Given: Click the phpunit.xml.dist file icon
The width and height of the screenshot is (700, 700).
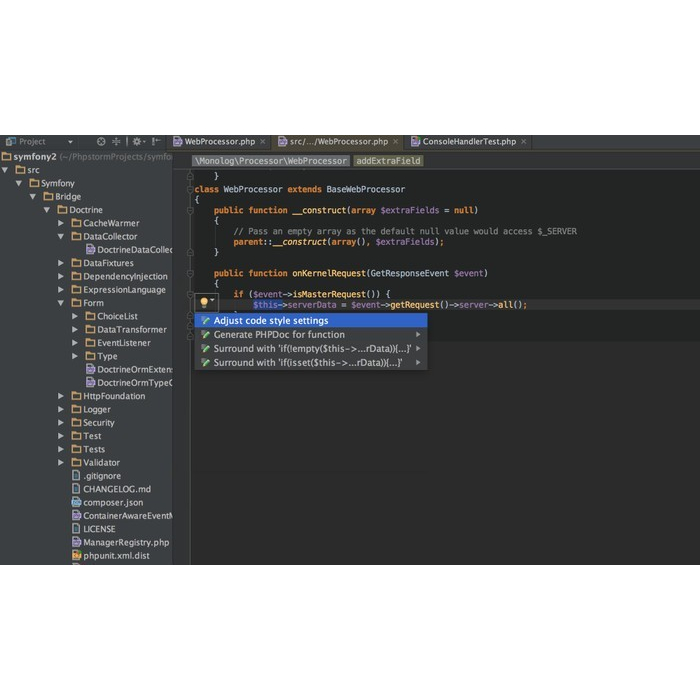Looking at the screenshot, I should (76, 555).
